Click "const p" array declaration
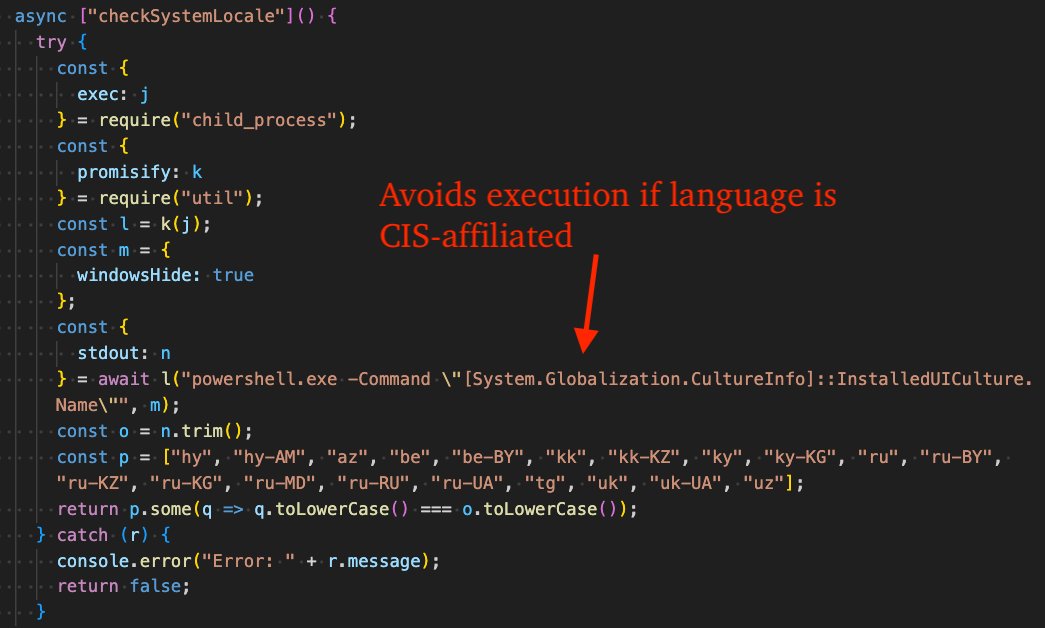This screenshot has width=1045, height=628. (93, 457)
